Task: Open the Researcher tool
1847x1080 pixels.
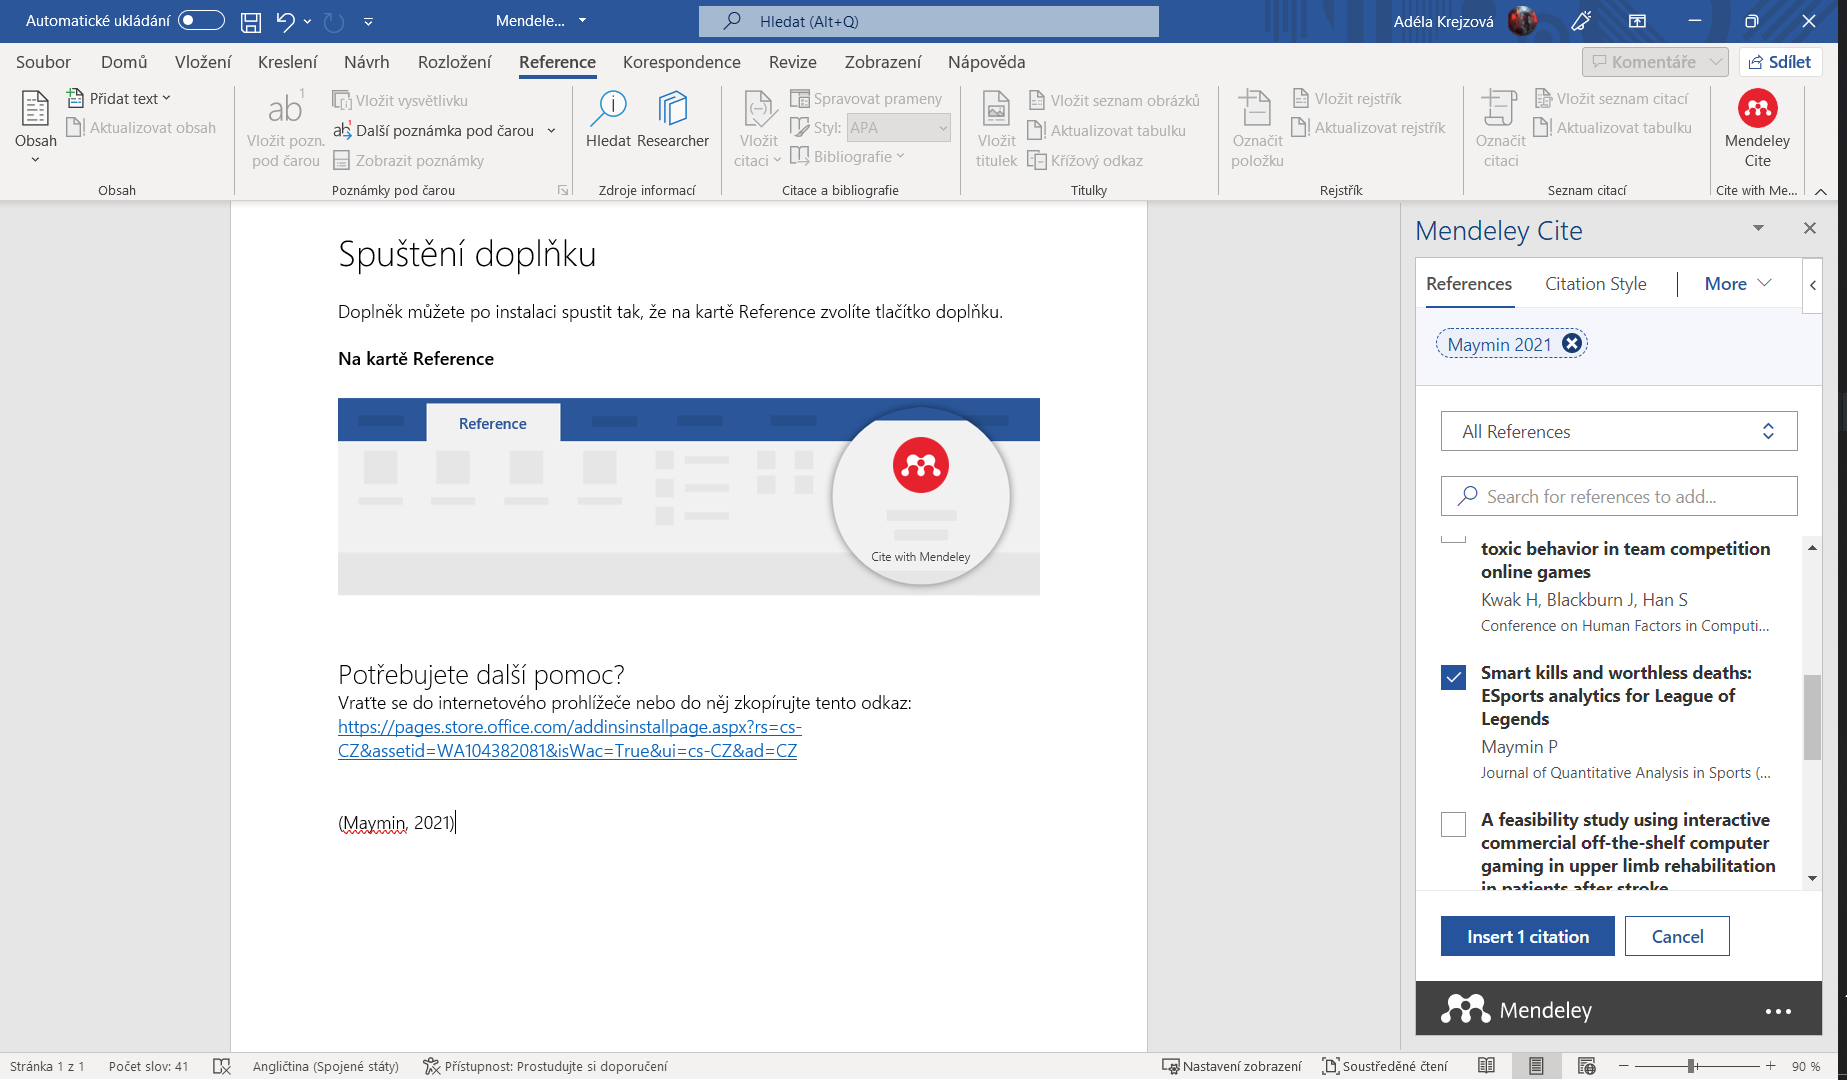Action: pyautogui.click(x=673, y=120)
